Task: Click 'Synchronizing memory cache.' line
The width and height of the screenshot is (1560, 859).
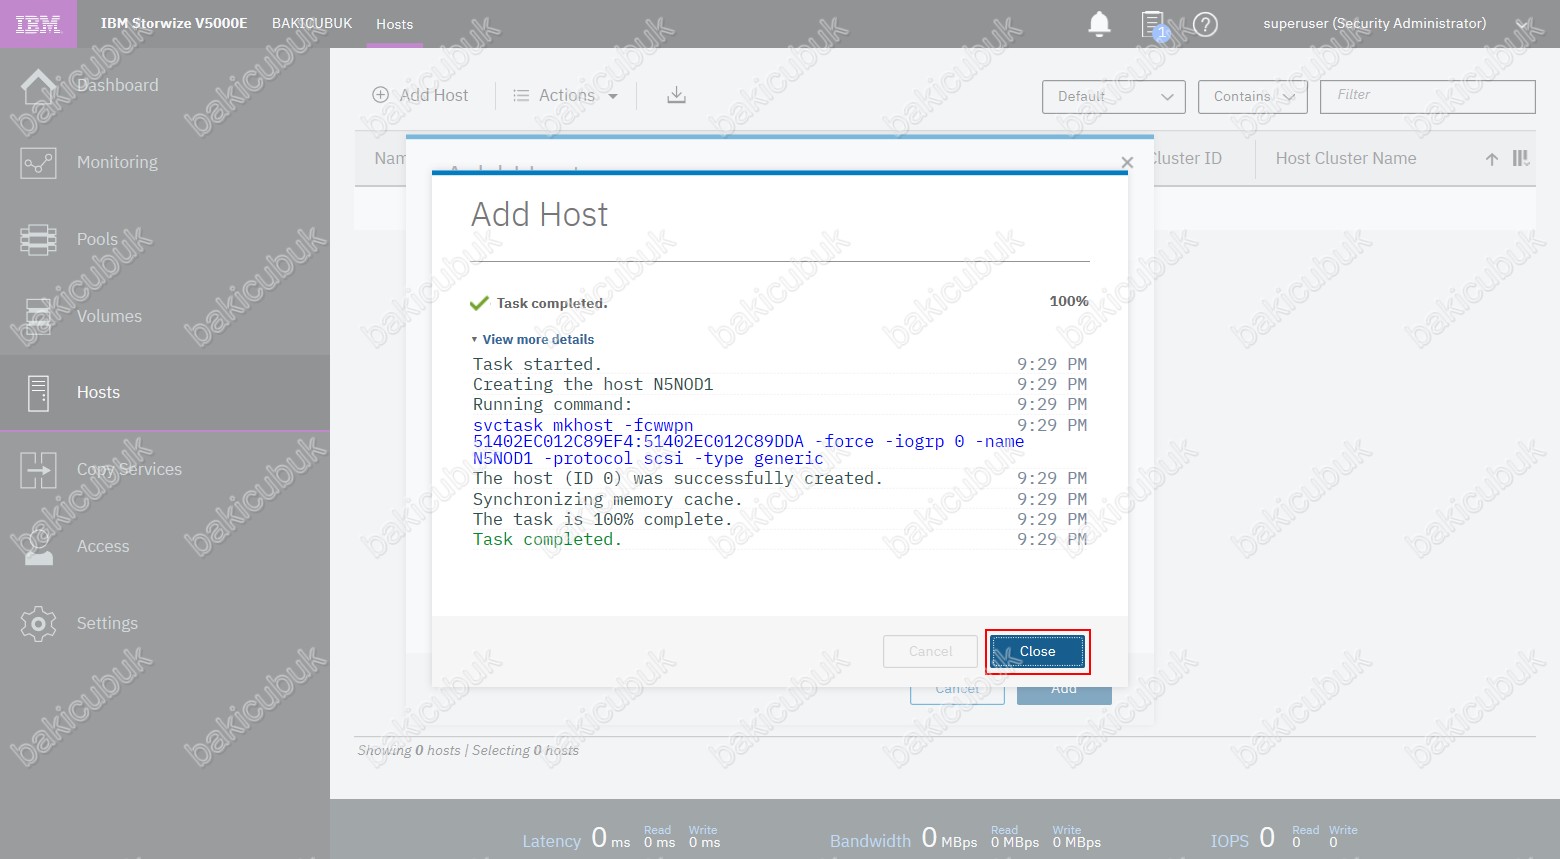Action: pyautogui.click(x=607, y=499)
